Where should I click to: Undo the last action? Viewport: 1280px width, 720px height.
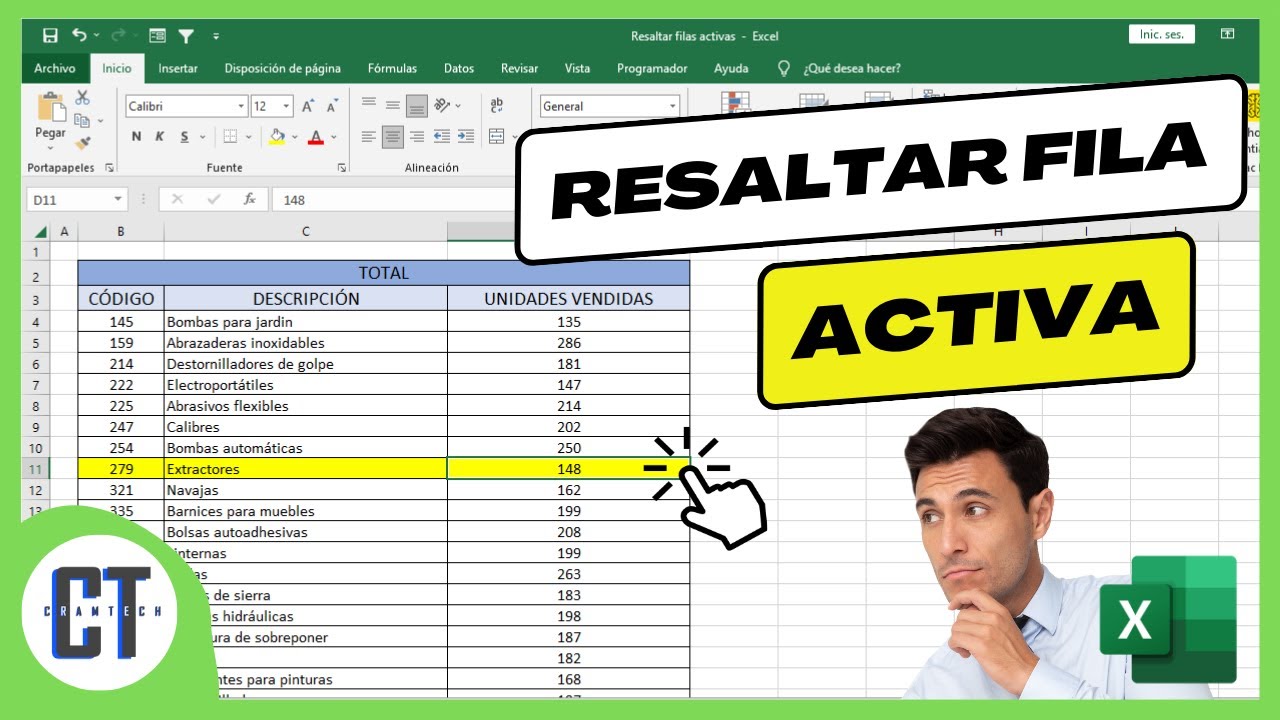[79, 35]
